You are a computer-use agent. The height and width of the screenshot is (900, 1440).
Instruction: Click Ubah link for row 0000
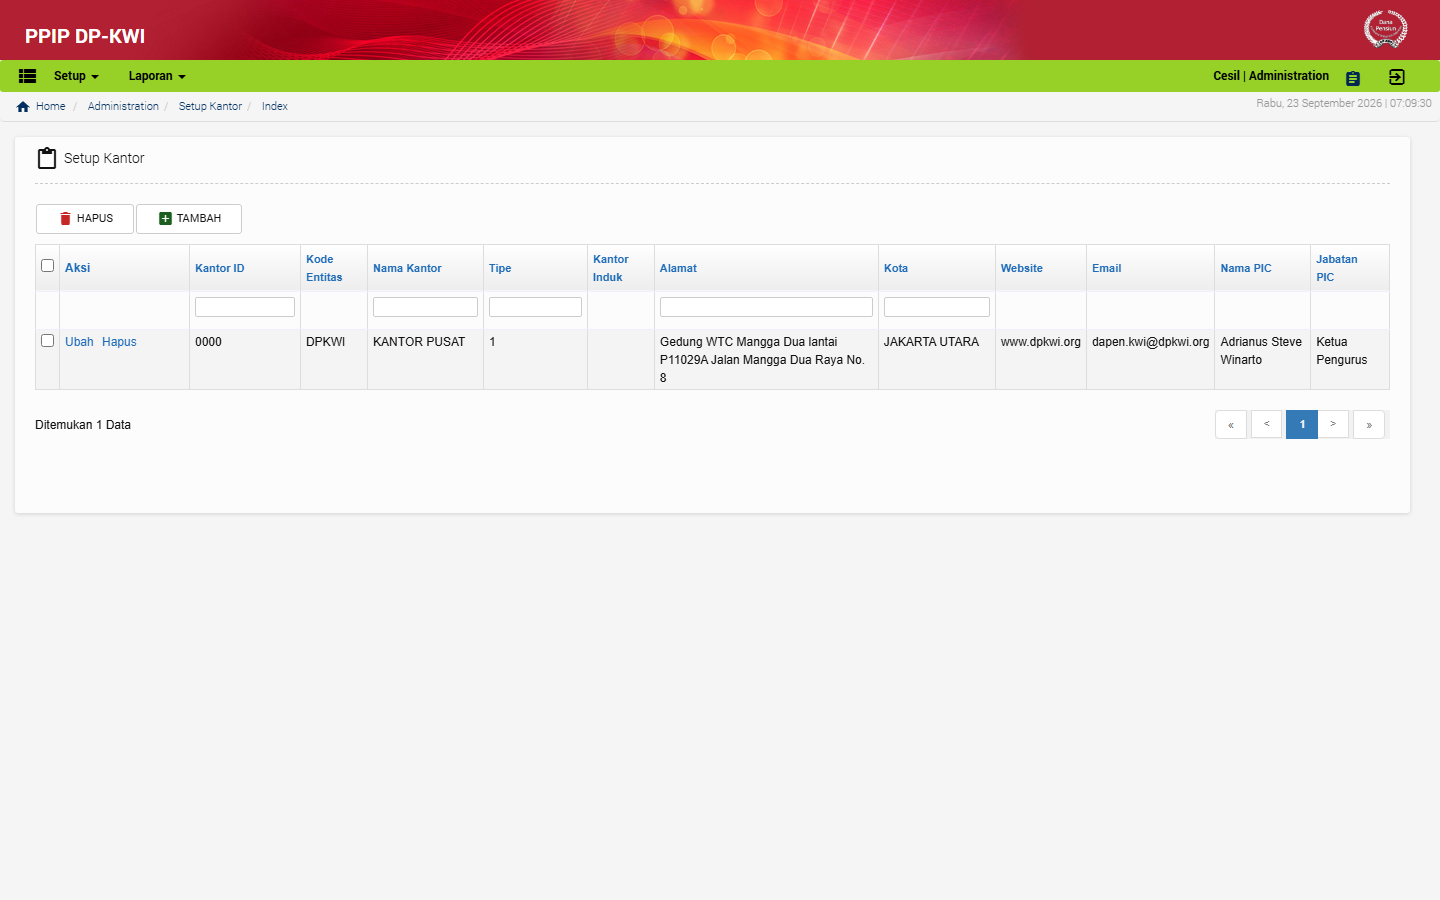(x=79, y=342)
